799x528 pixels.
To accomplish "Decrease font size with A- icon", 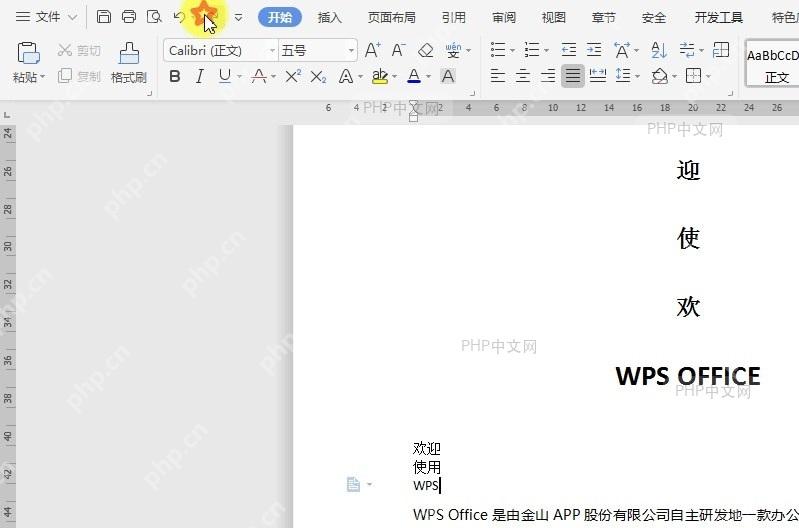I will pos(398,50).
